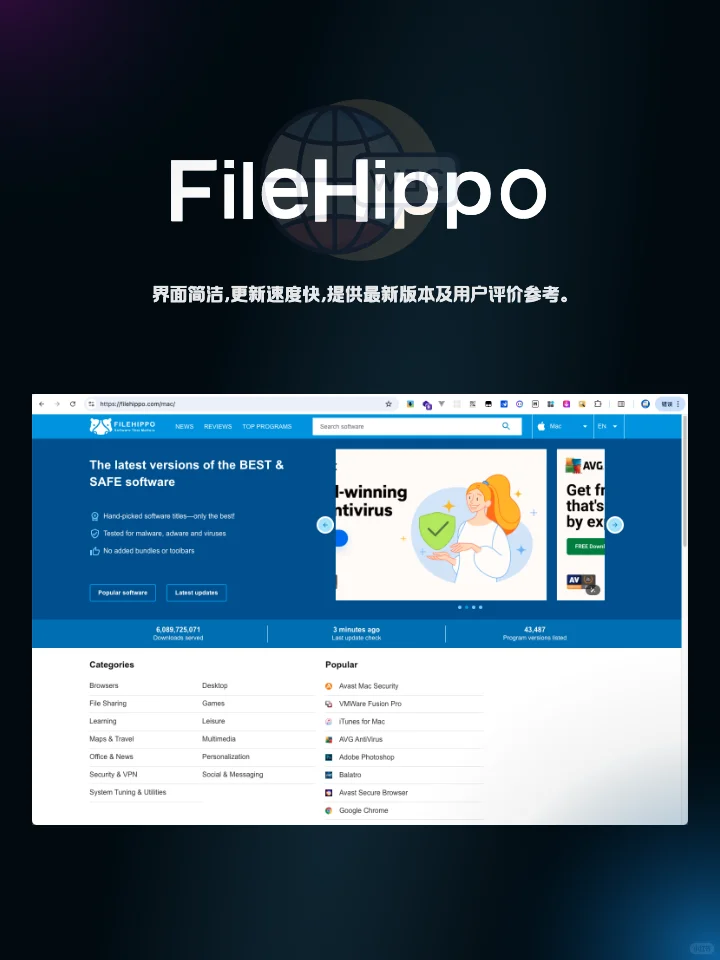Open the browser three-dot menu
Screen dimensions: 720x960
pos(678,404)
